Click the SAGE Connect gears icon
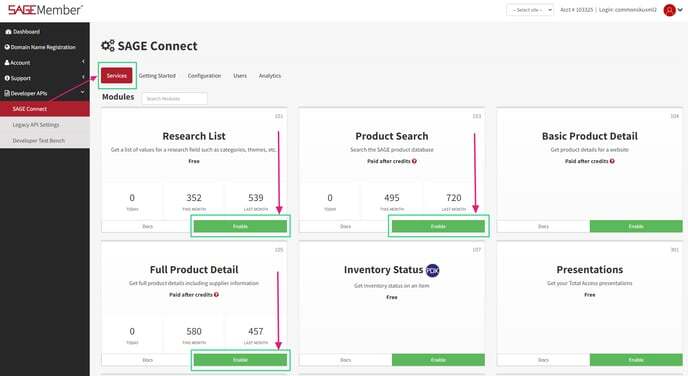This screenshot has height=376, width=688. click(x=108, y=46)
